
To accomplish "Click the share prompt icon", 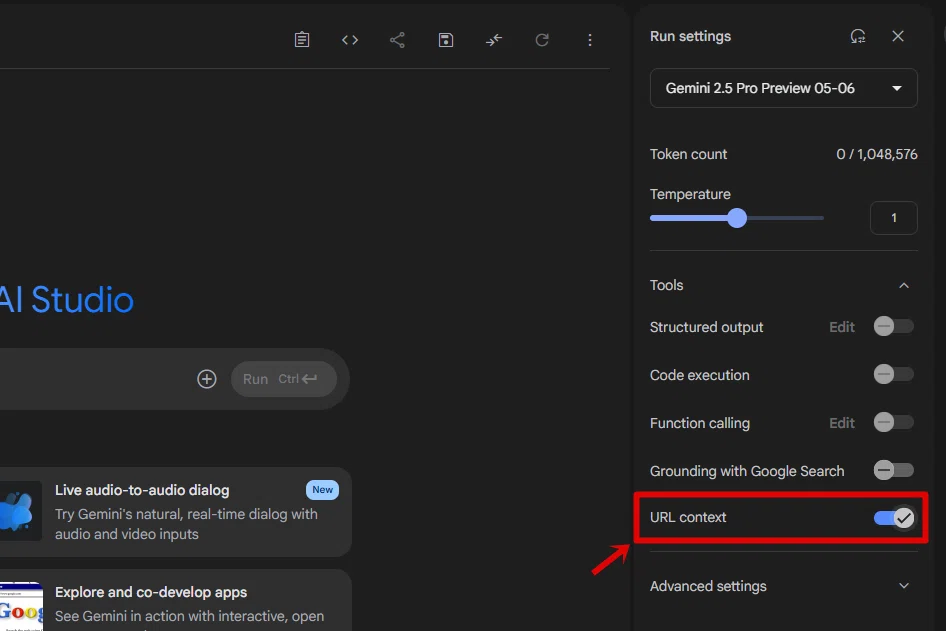I will click(397, 40).
